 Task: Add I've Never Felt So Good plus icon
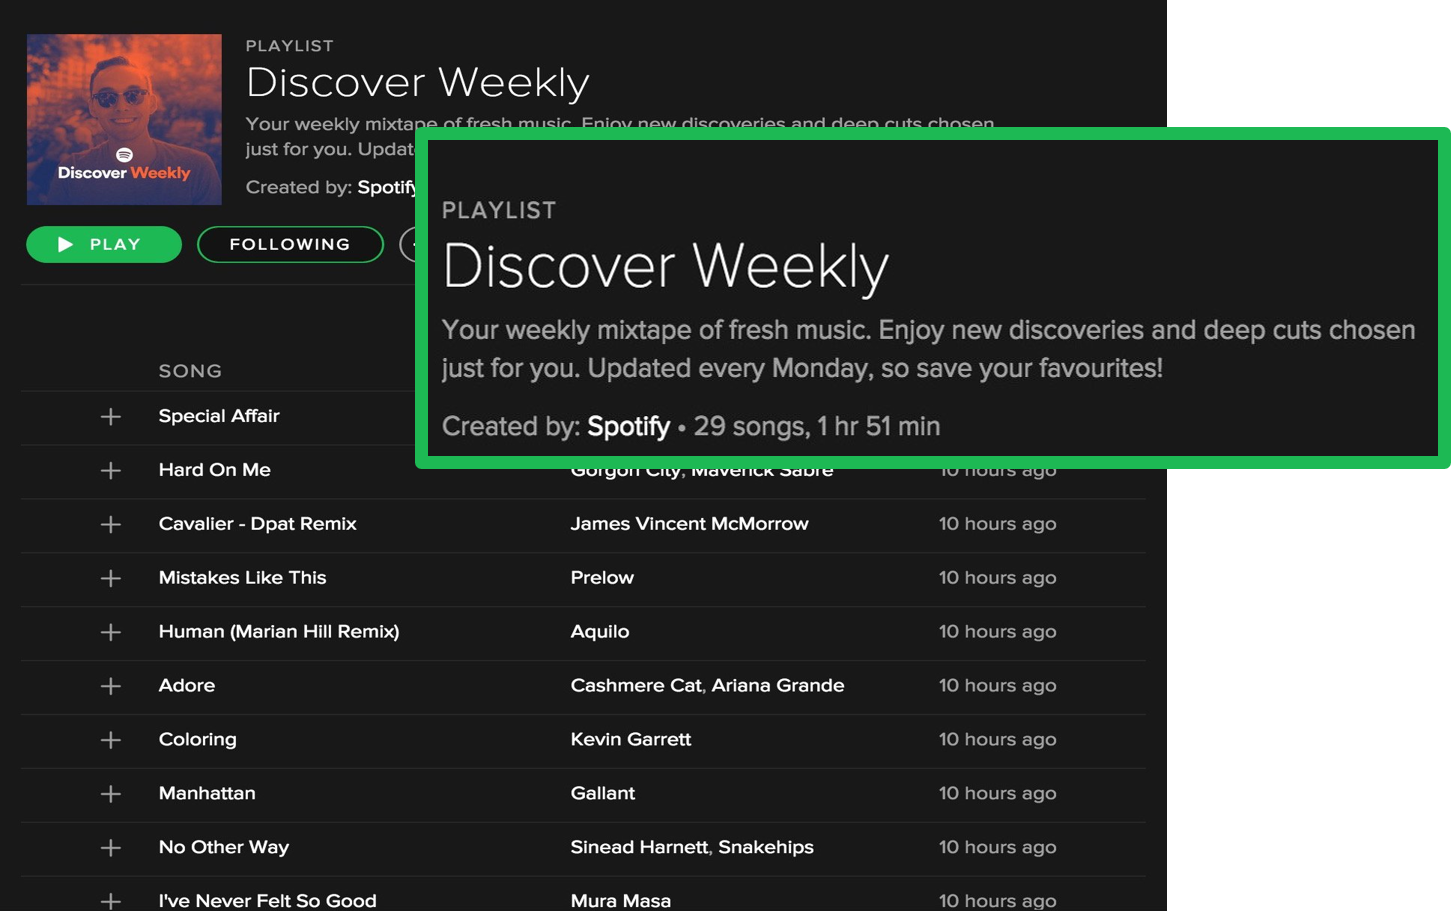[111, 901]
